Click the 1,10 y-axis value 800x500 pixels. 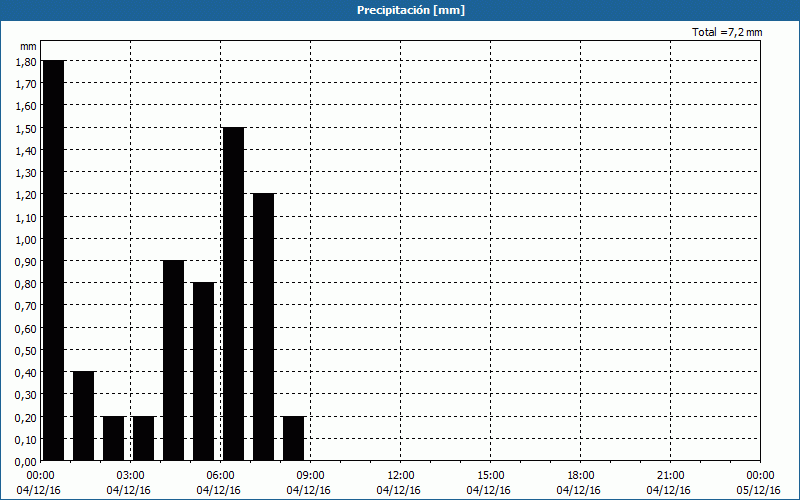[x=26, y=217]
